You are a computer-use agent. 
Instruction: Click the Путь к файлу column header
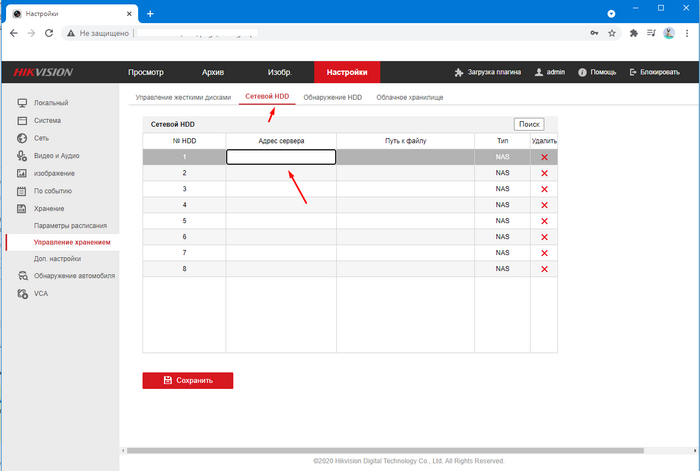point(405,141)
